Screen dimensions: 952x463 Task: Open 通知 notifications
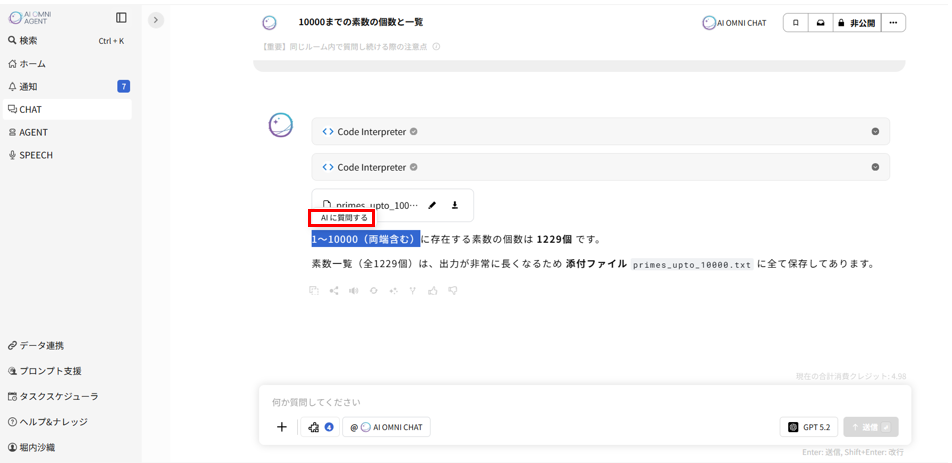coord(67,87)
